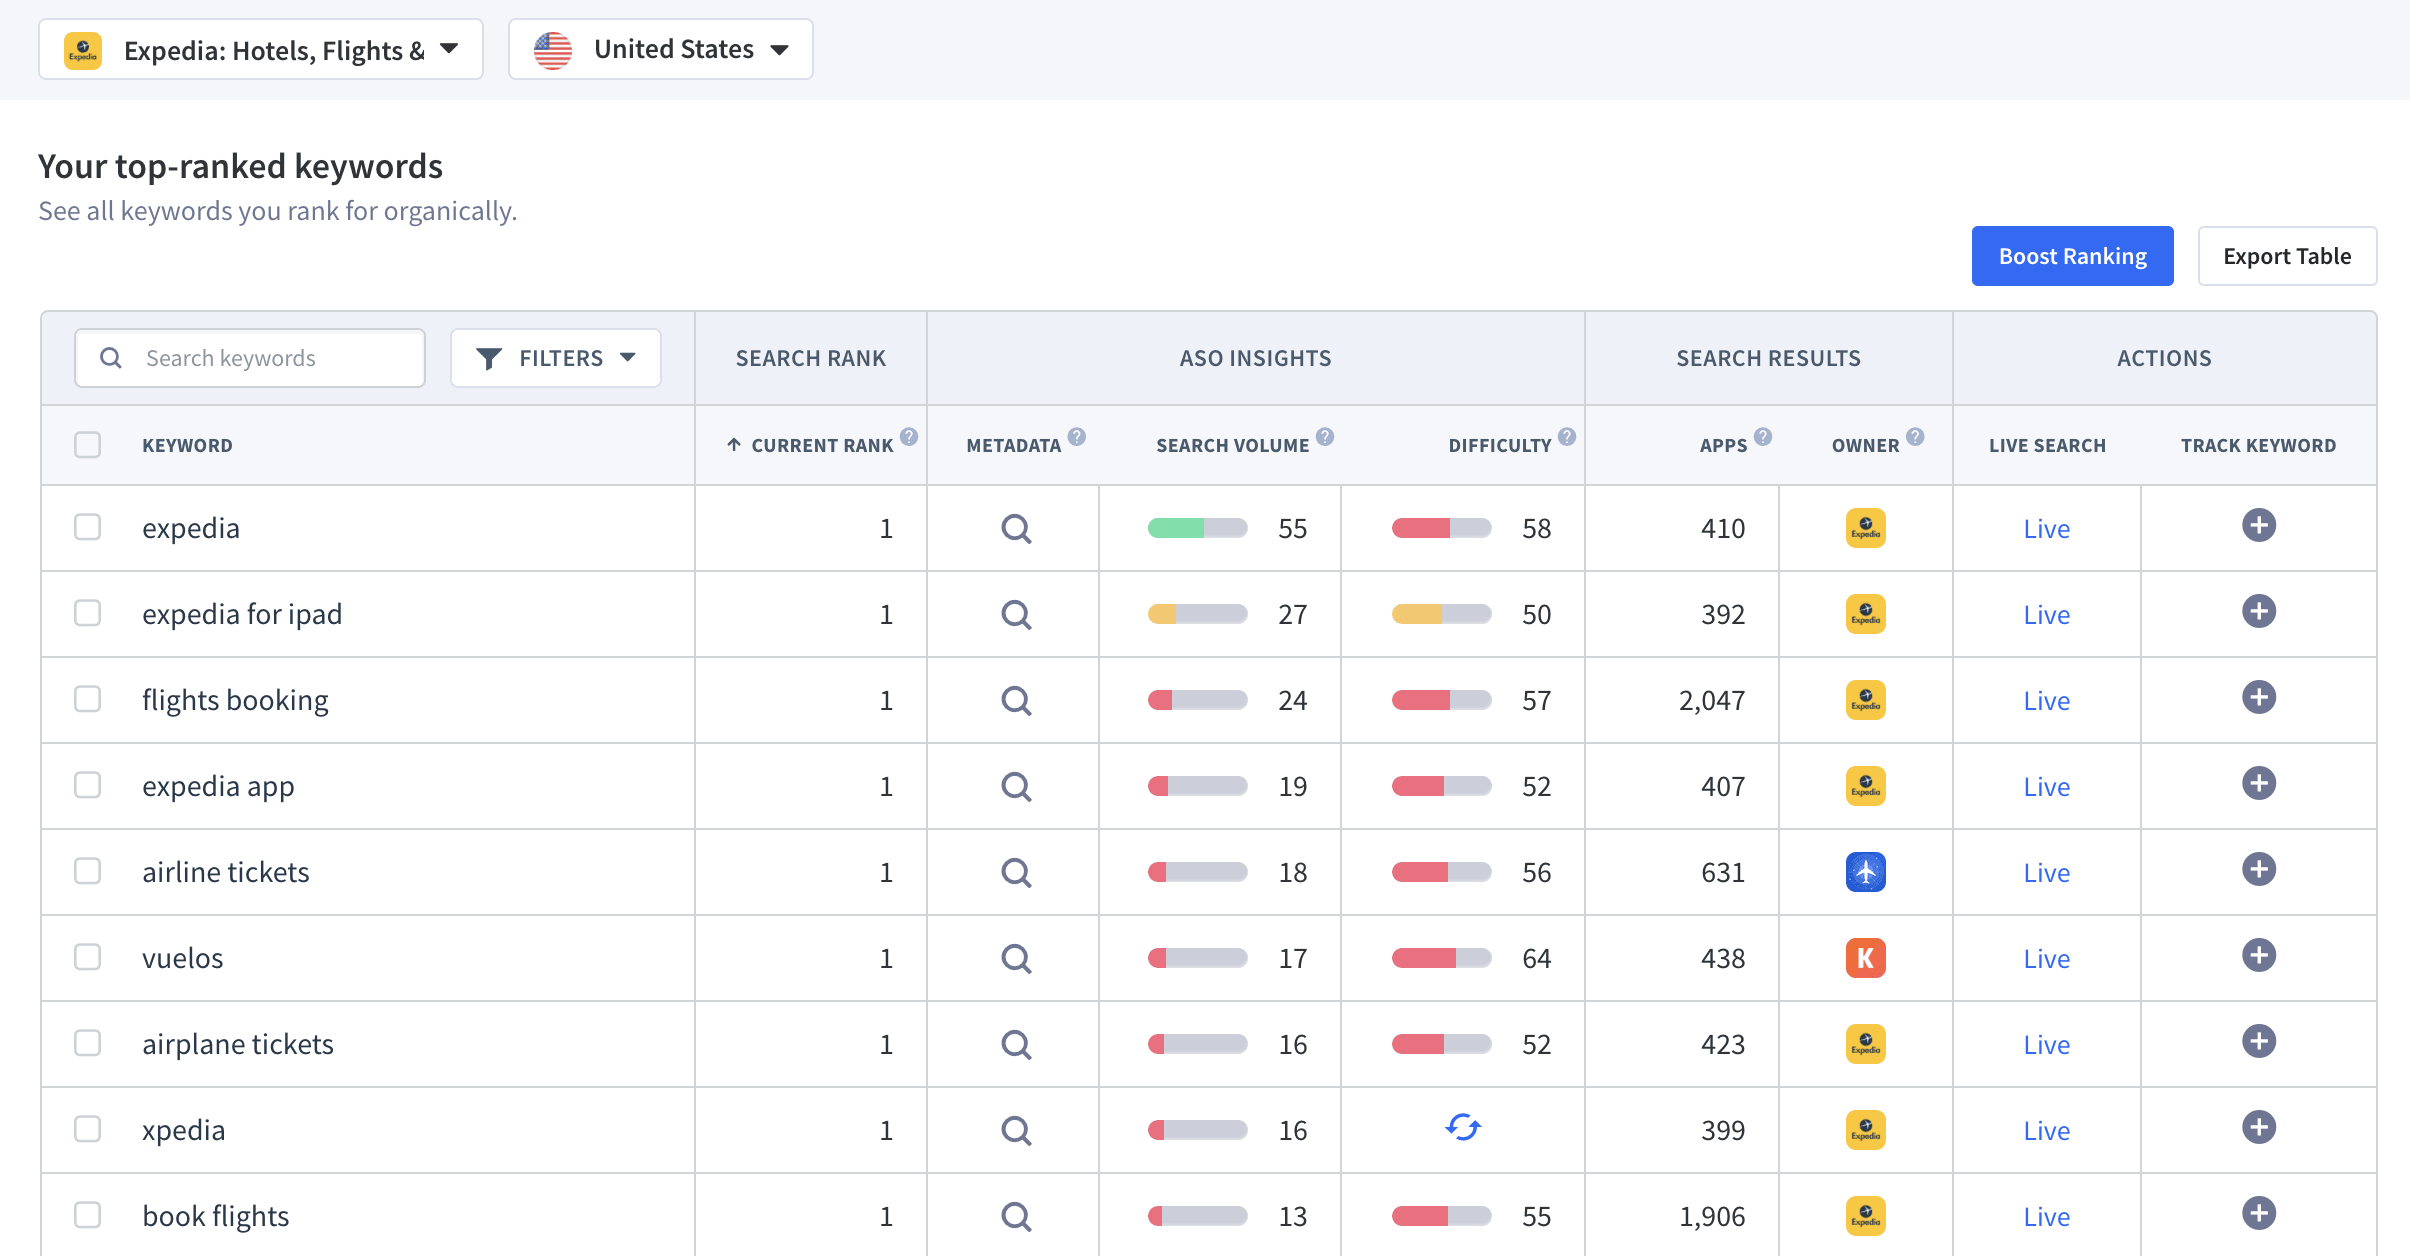This screenshot has width=2410, height=1256.
Task: Check the expedia keyword checkbox
Action: point(88,527)
